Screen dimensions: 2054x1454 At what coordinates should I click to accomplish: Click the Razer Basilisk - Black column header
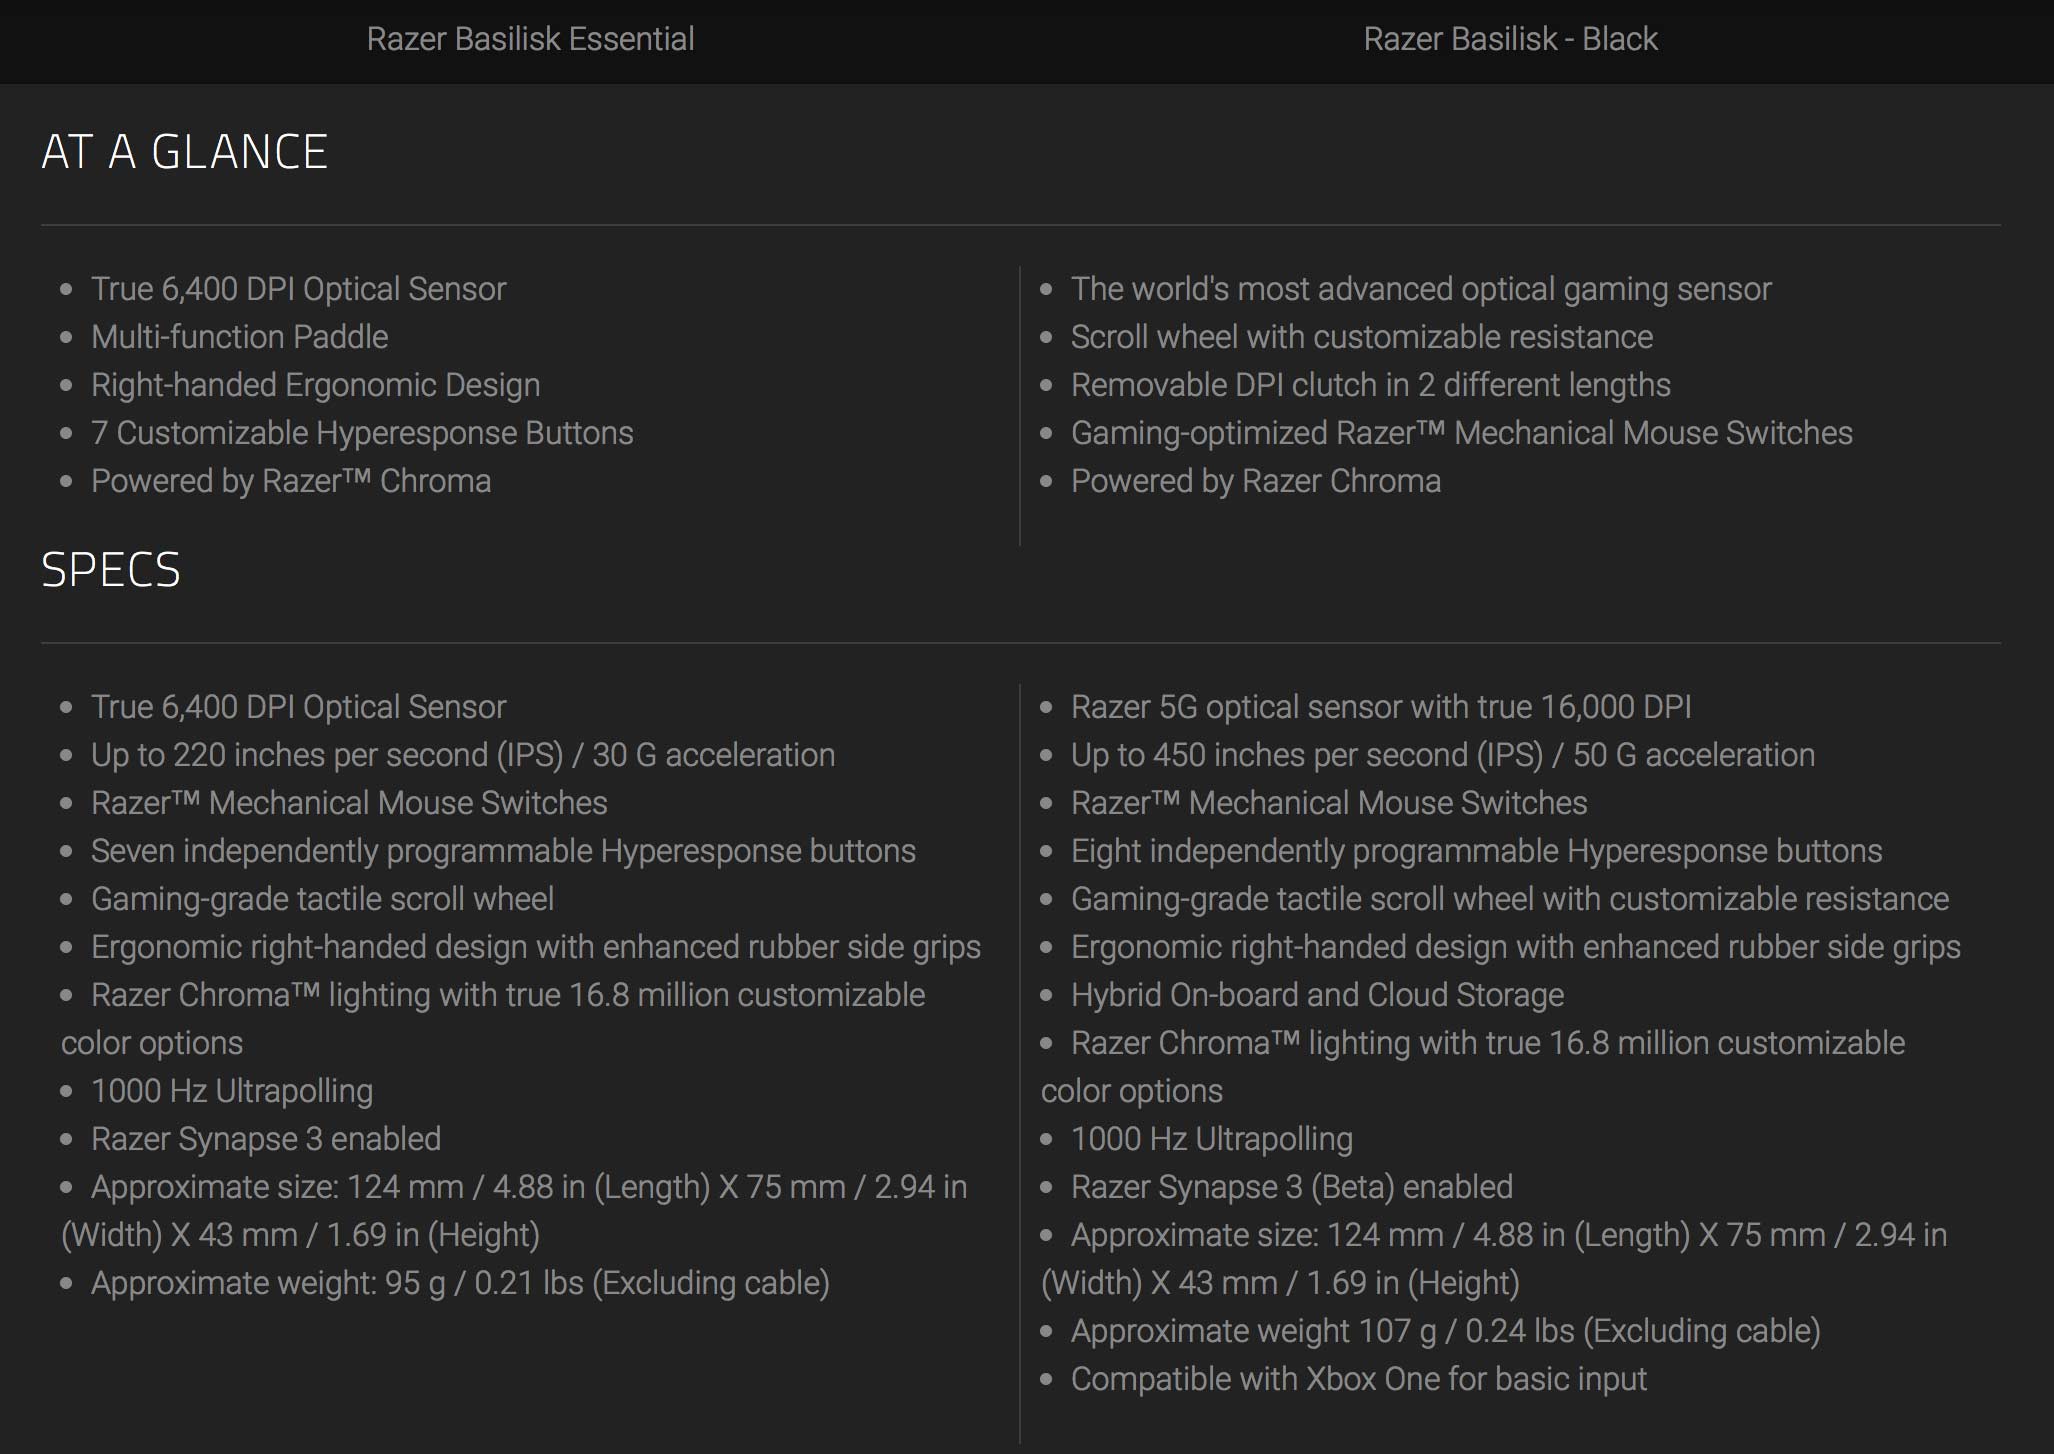pos(1510,39)
